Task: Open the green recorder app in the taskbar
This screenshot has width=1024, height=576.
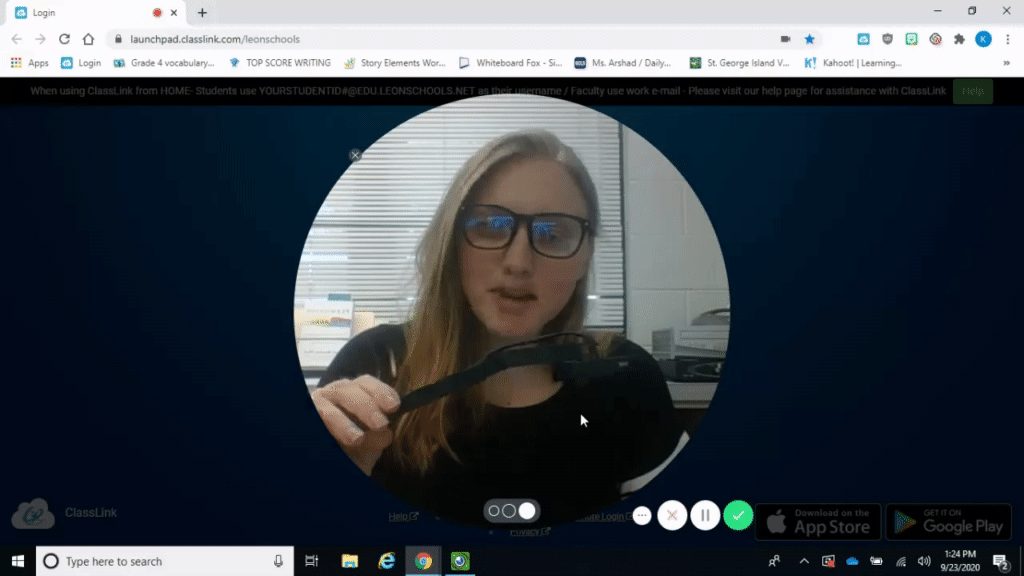Action: tap(460, 561)
